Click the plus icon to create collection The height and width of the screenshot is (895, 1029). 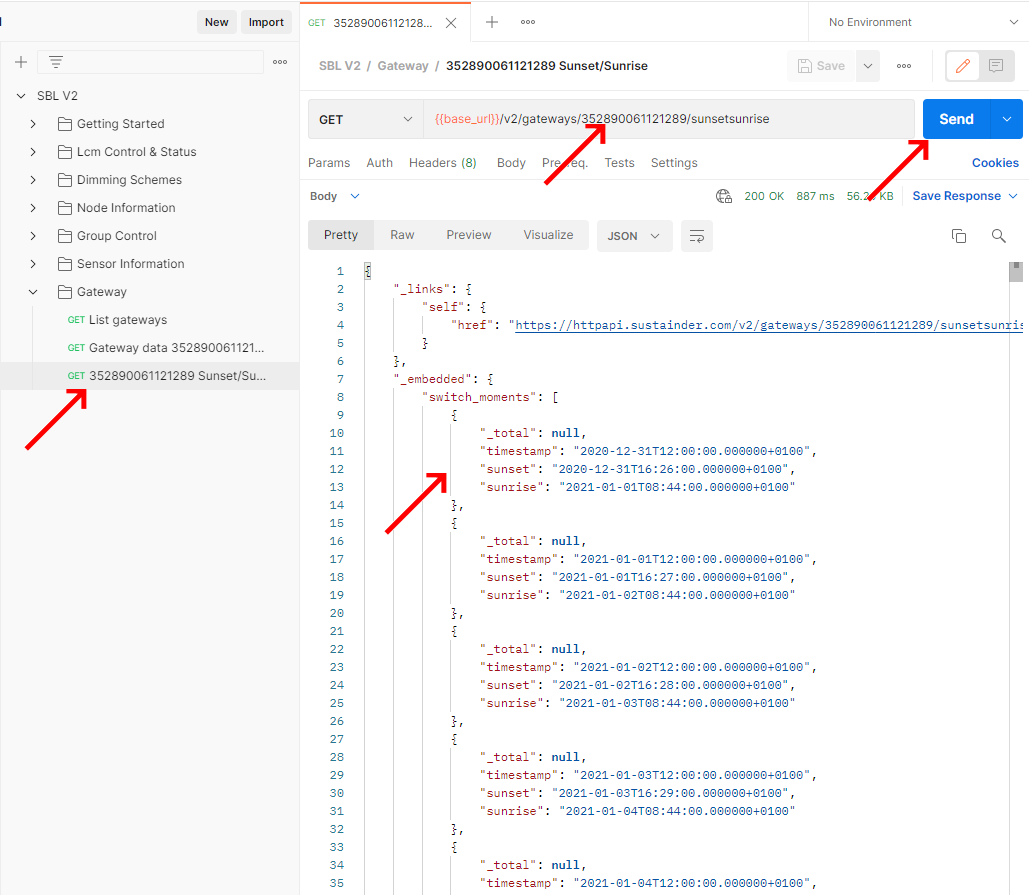coord(21,62)
